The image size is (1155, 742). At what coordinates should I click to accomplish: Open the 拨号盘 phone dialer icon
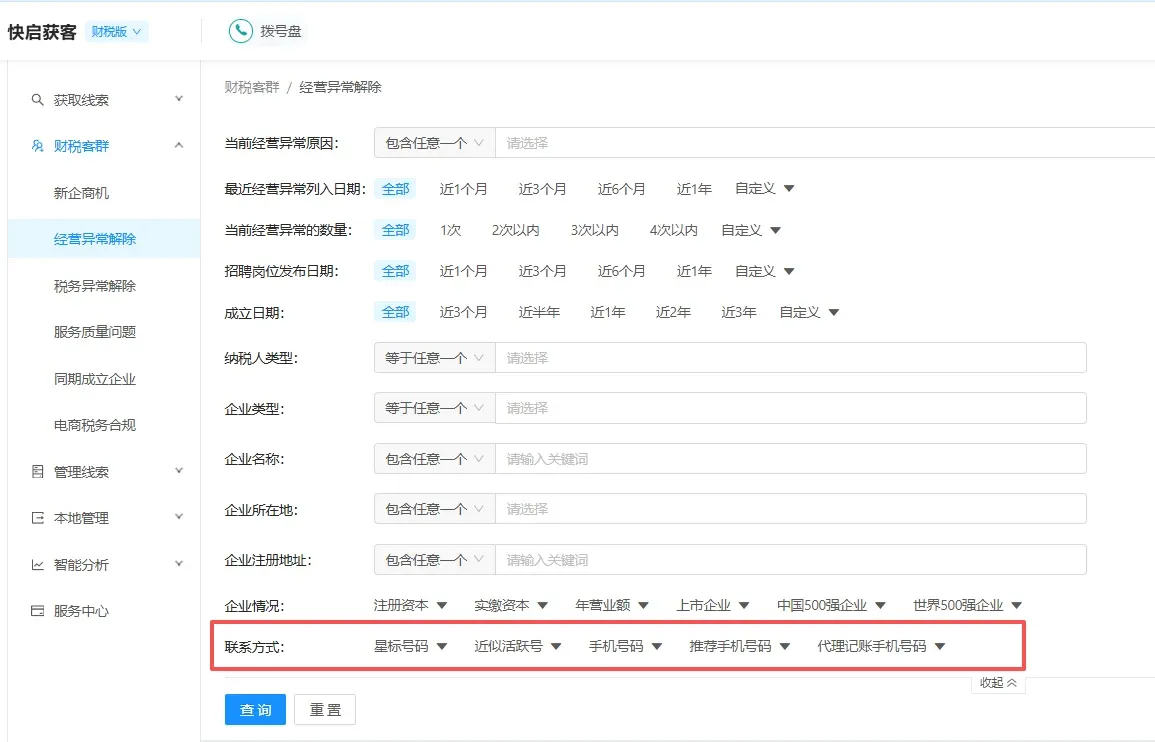[x=240, y=31]
